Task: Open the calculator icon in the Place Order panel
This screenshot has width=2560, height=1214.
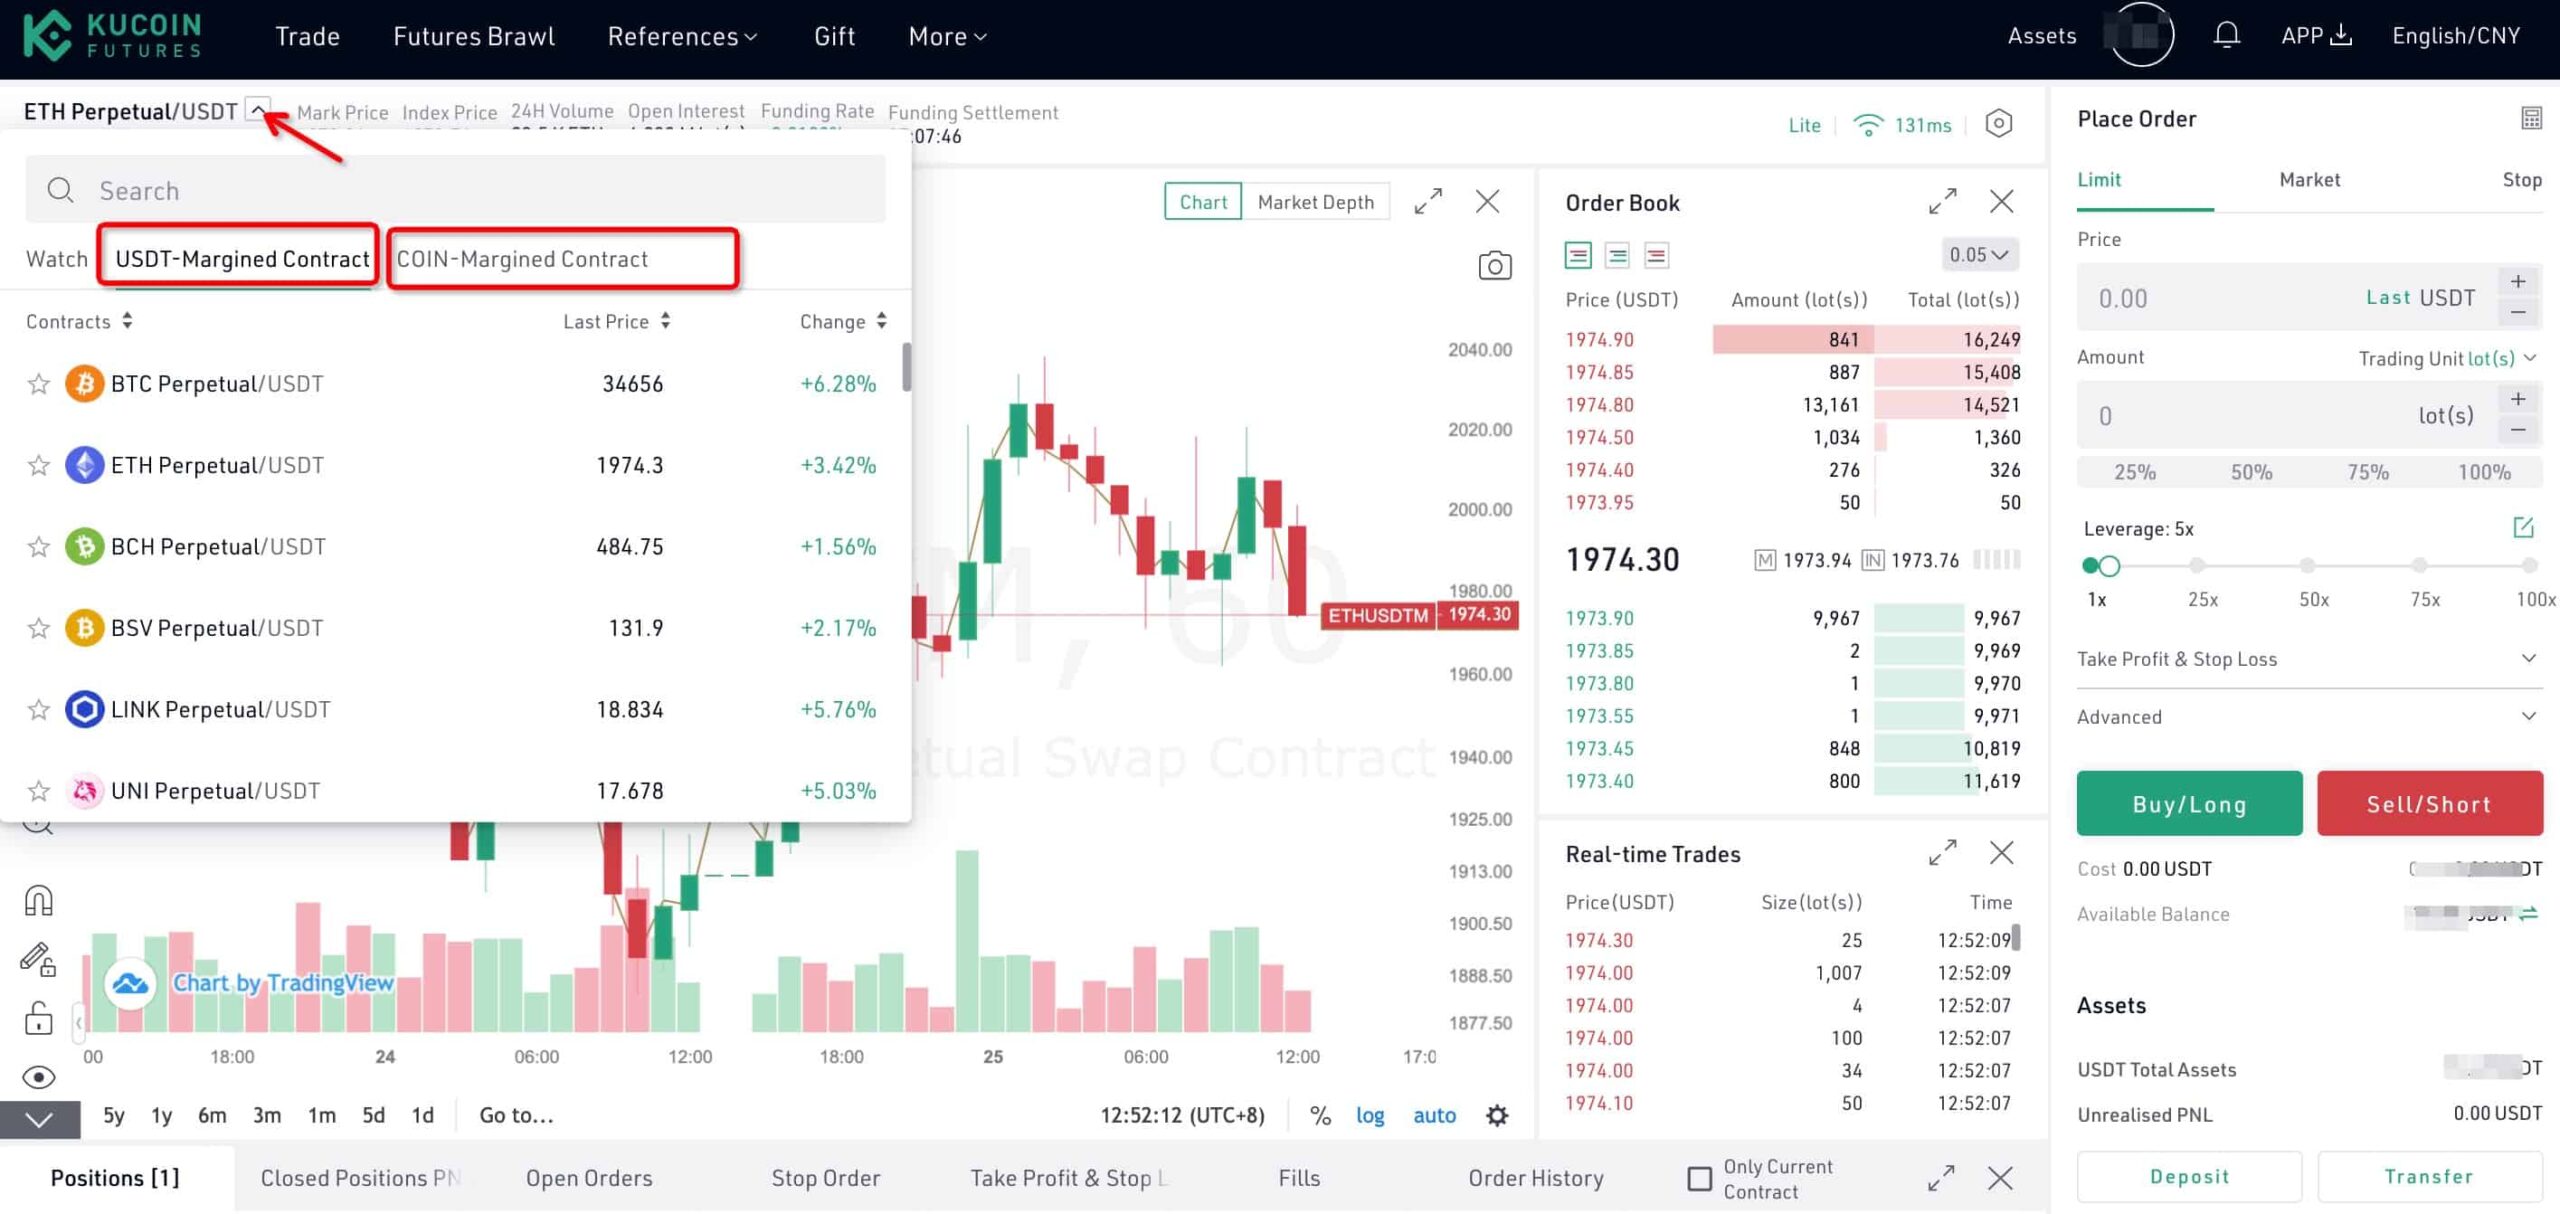Action: [x=2531, y=118]
